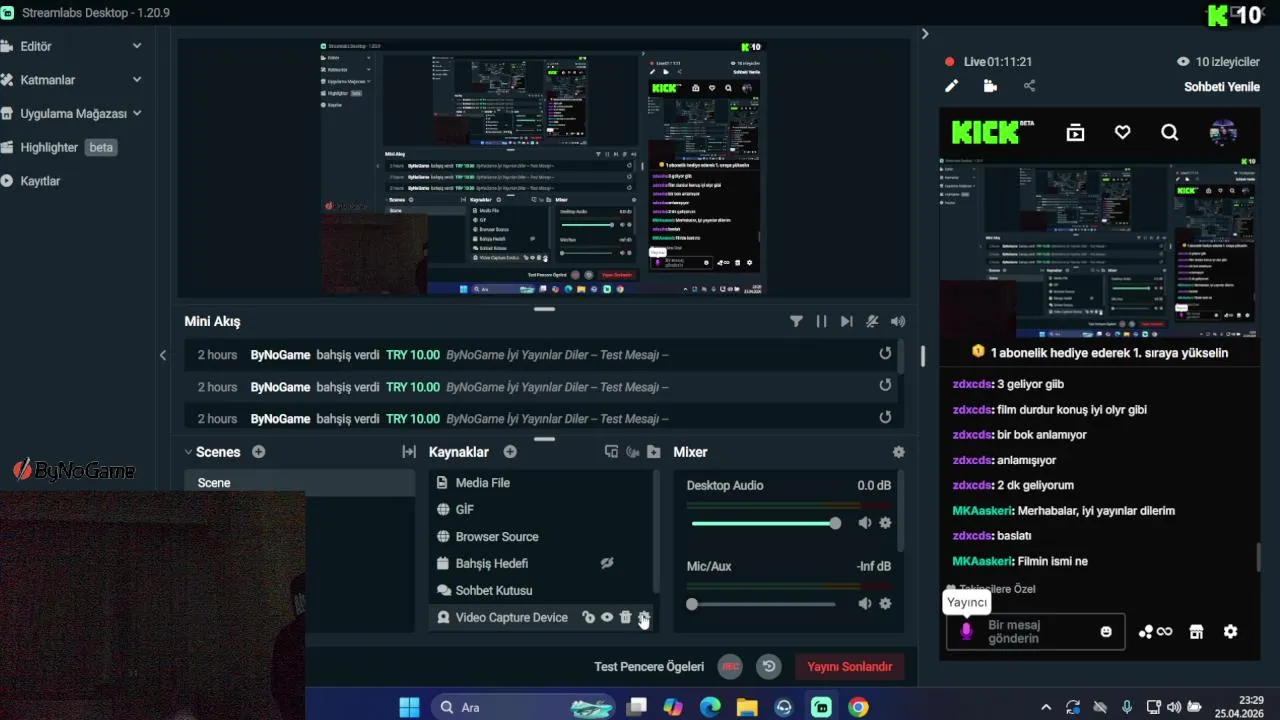Select the Video Capture Device source
1280x720 pixels.
(542, 618)
